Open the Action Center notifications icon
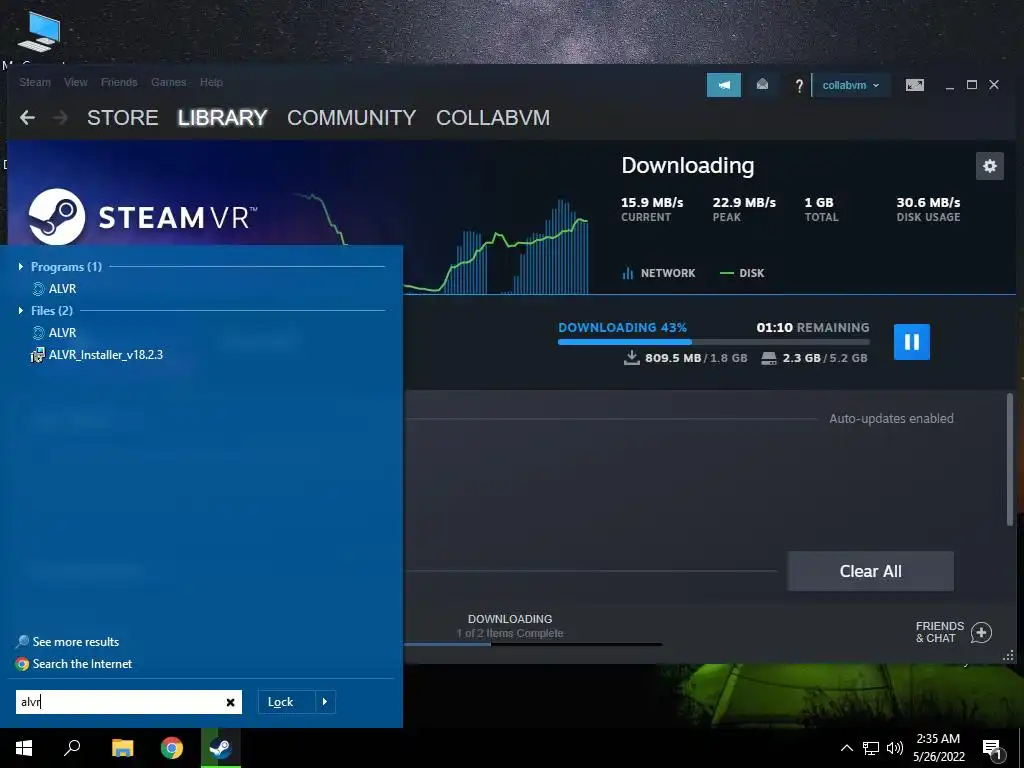Screen dimensions: 1024x768 (x=993, y=748)
